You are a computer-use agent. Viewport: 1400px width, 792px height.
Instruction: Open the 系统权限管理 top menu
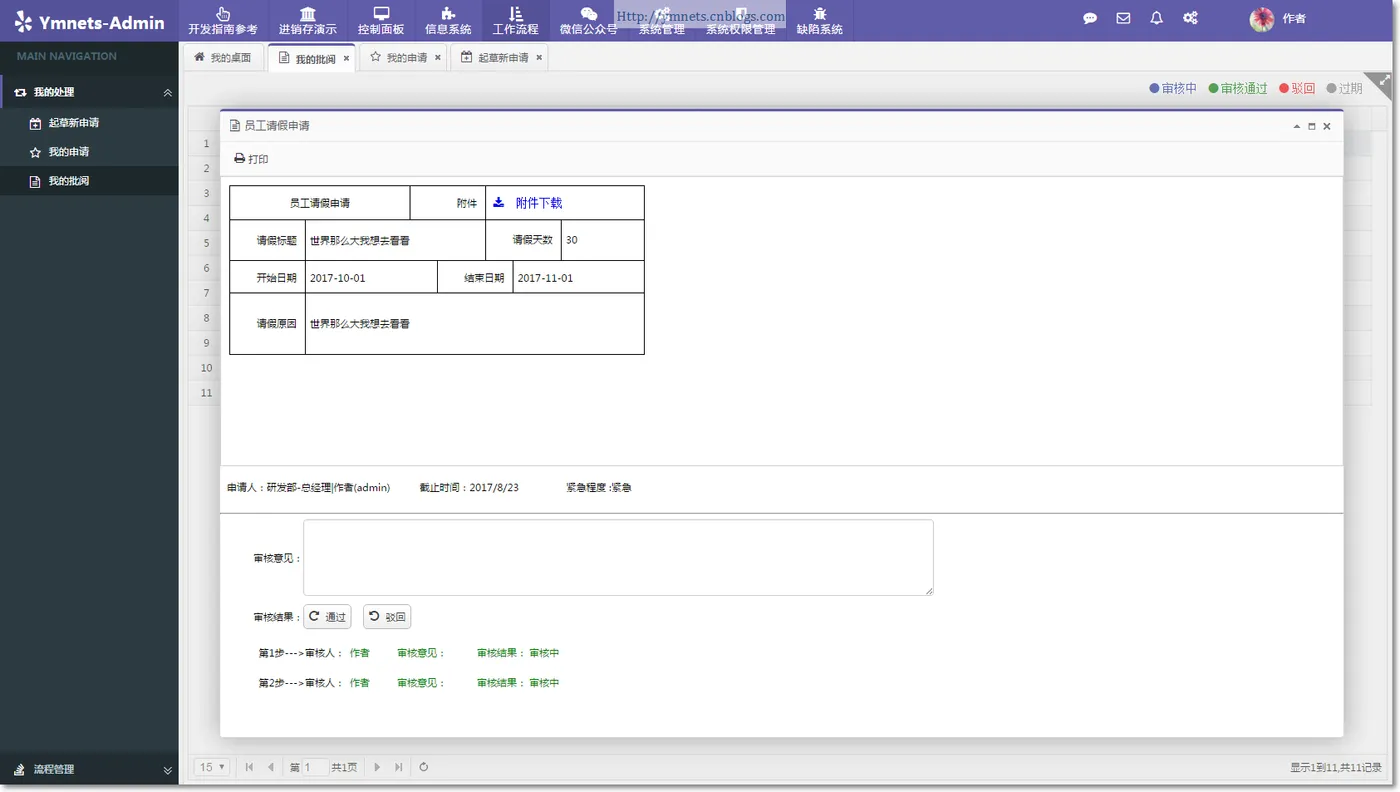[741, 21]
